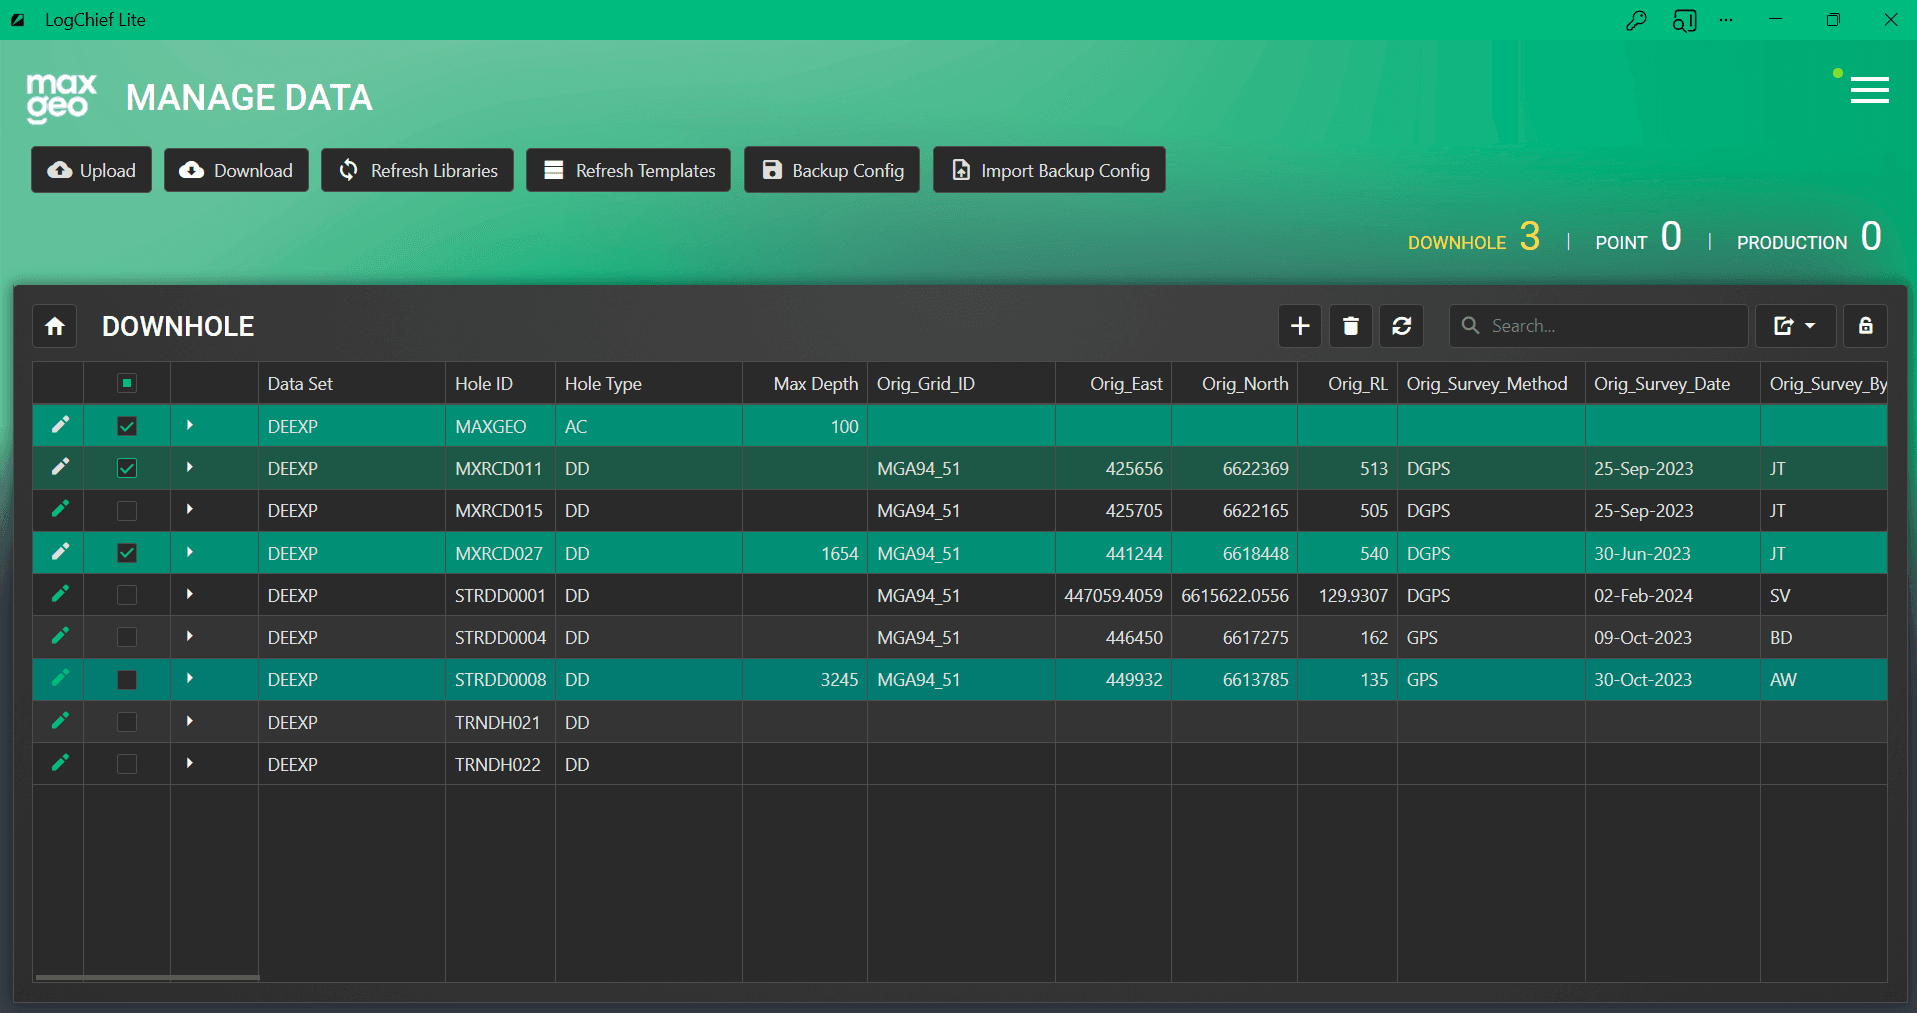Viewport: 1917px width, 1013px height.
Task: Uncheck the MXRCD027 row checkbox
Action: point(127,553)
